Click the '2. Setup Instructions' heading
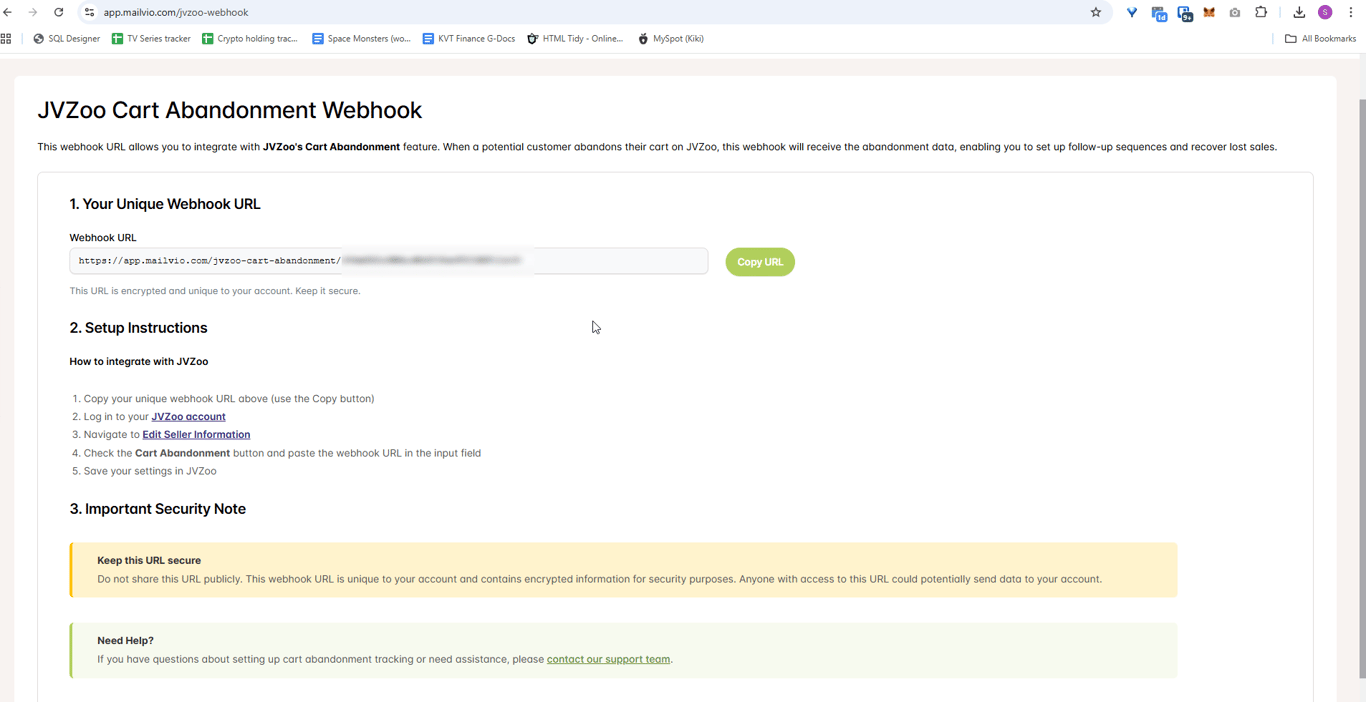 coord(138,328)
